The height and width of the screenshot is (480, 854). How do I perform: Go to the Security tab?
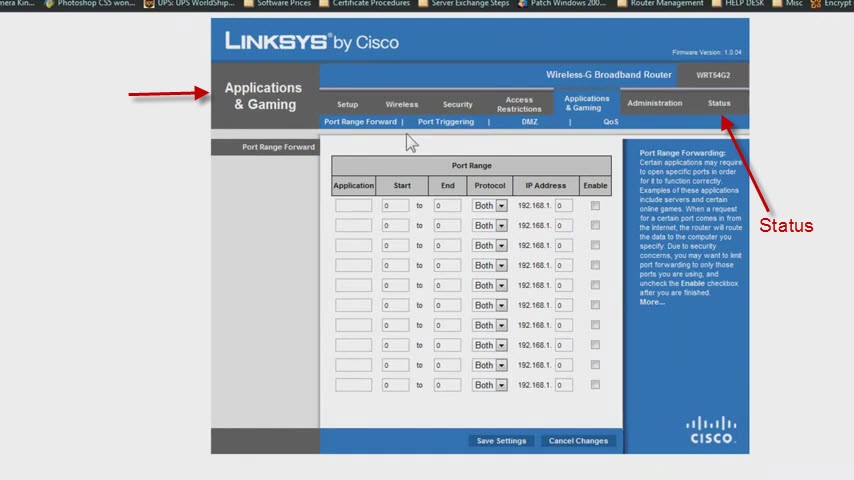click(x=458, y=104)
